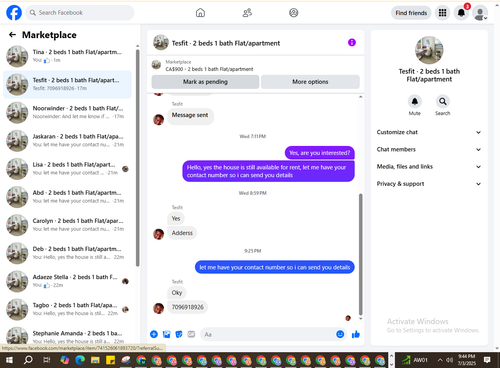Attach a photo with the image icon

[x=166, y=334]
